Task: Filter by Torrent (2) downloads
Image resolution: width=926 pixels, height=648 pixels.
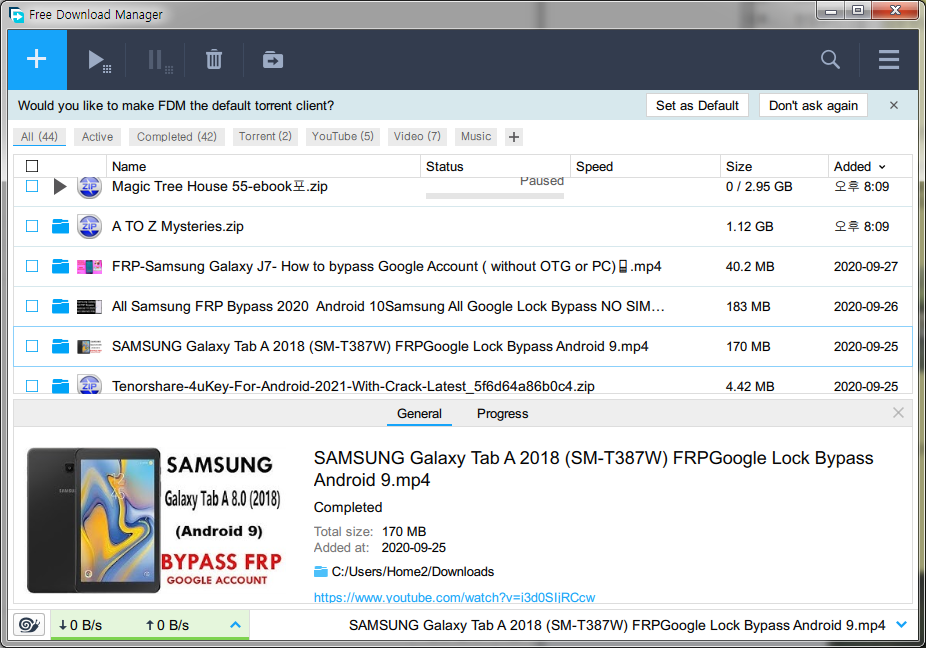Action: pyautogui.click(x=265, y=136)
